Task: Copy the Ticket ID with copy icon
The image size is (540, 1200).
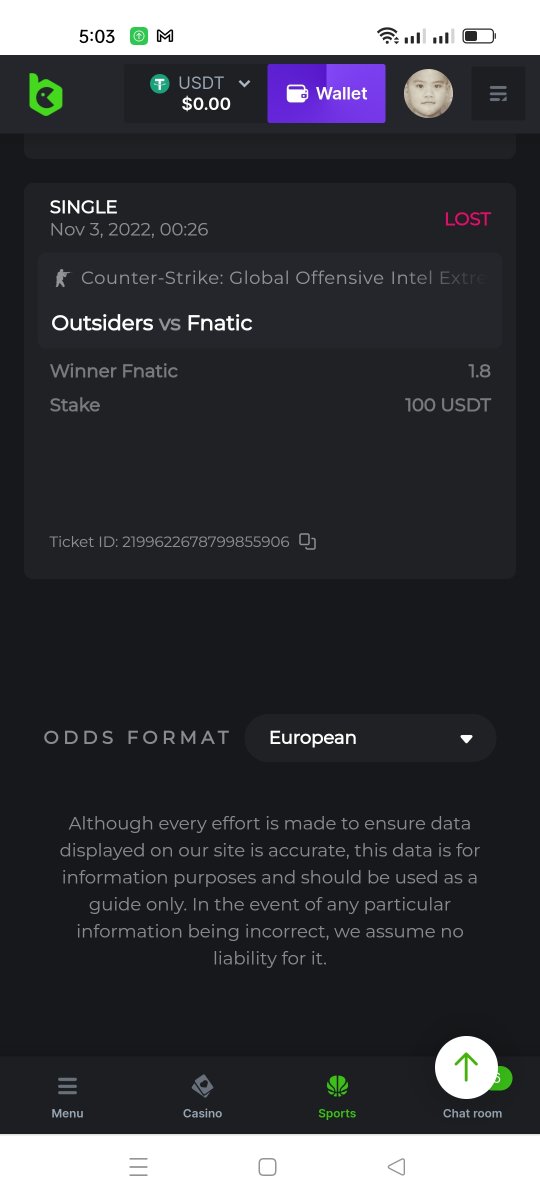Action: [308, 542]
